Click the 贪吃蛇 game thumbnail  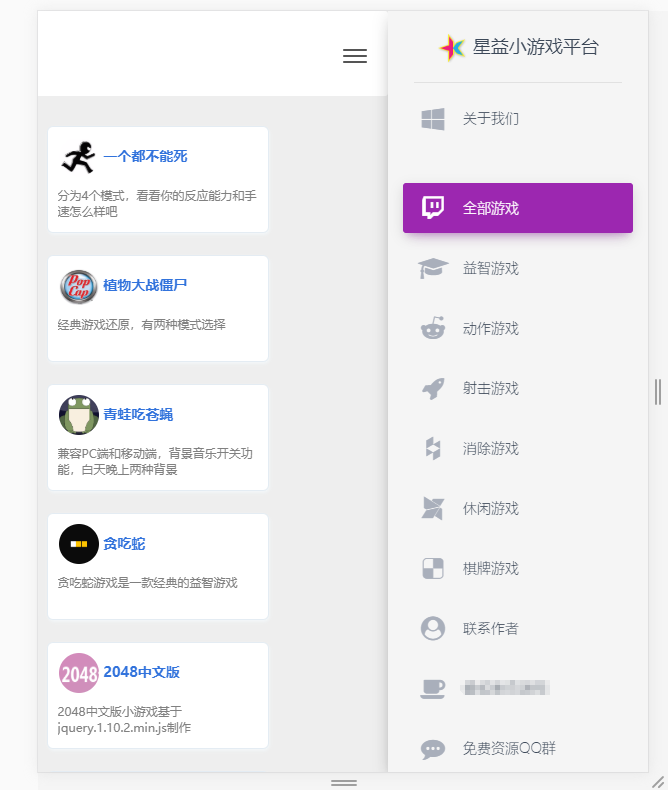point(79,543)
